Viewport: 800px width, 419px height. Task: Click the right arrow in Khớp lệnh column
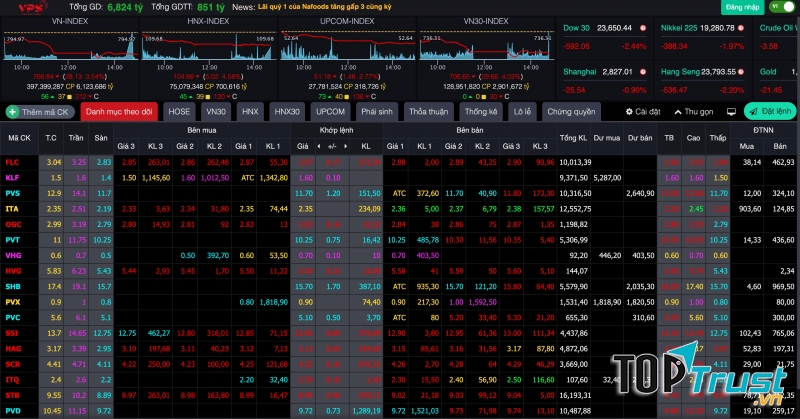pyautogui.click(x=344, y=145)
